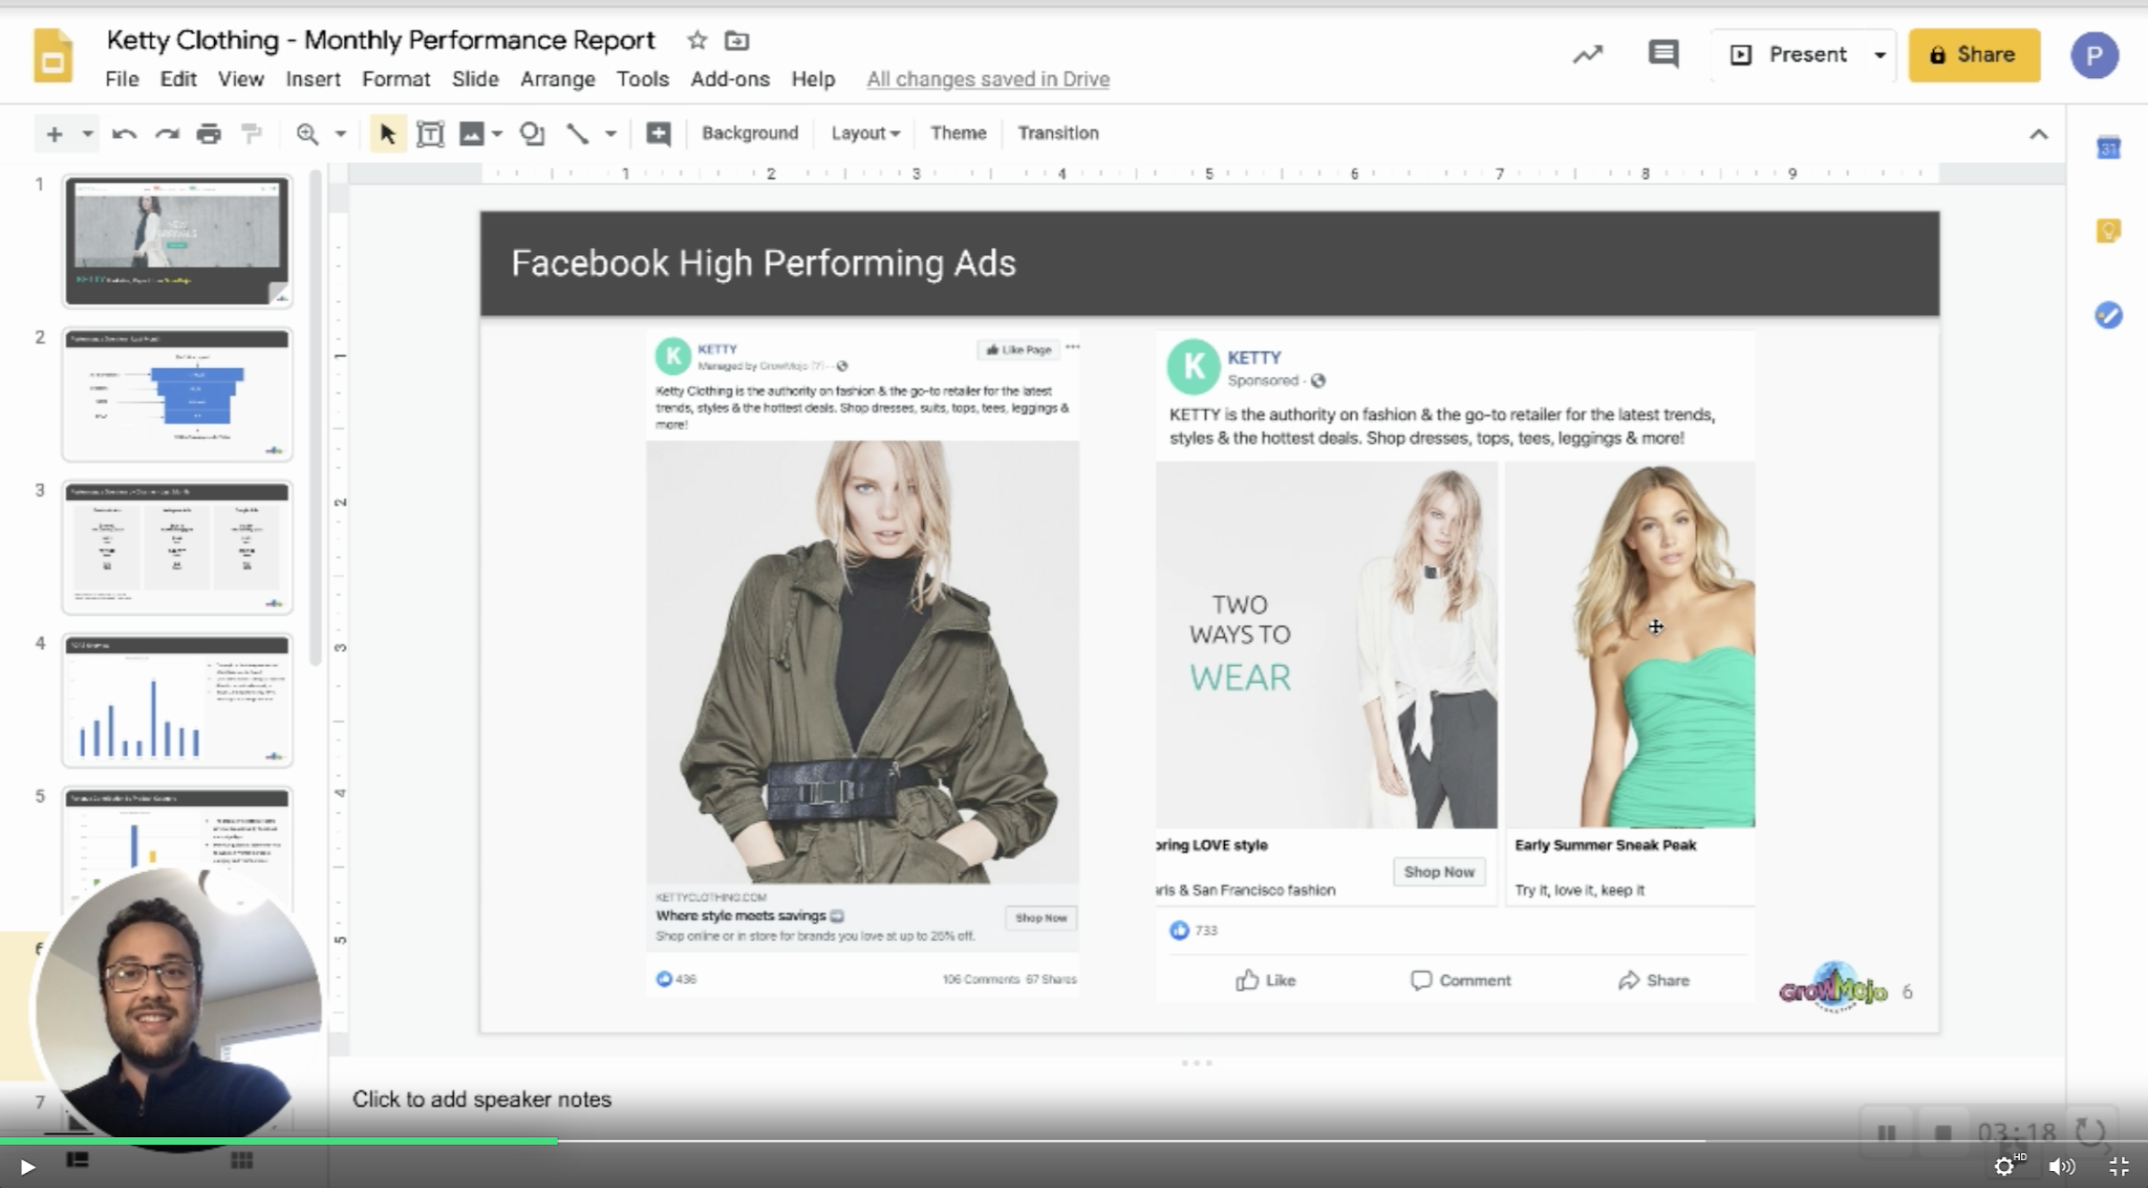Image resolution: width=2148 pixels, height=1188 pixels.
Task: Open the Insert menu
Action: pos(313,79)
